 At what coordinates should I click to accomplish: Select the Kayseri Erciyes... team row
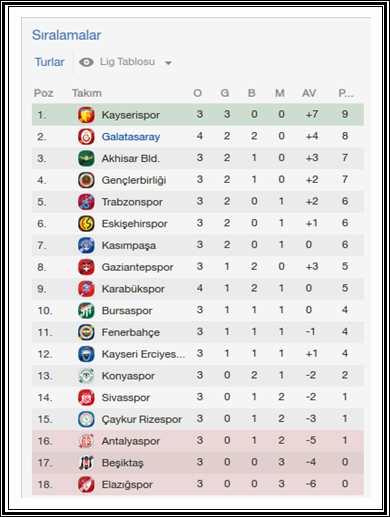[198, 354]
